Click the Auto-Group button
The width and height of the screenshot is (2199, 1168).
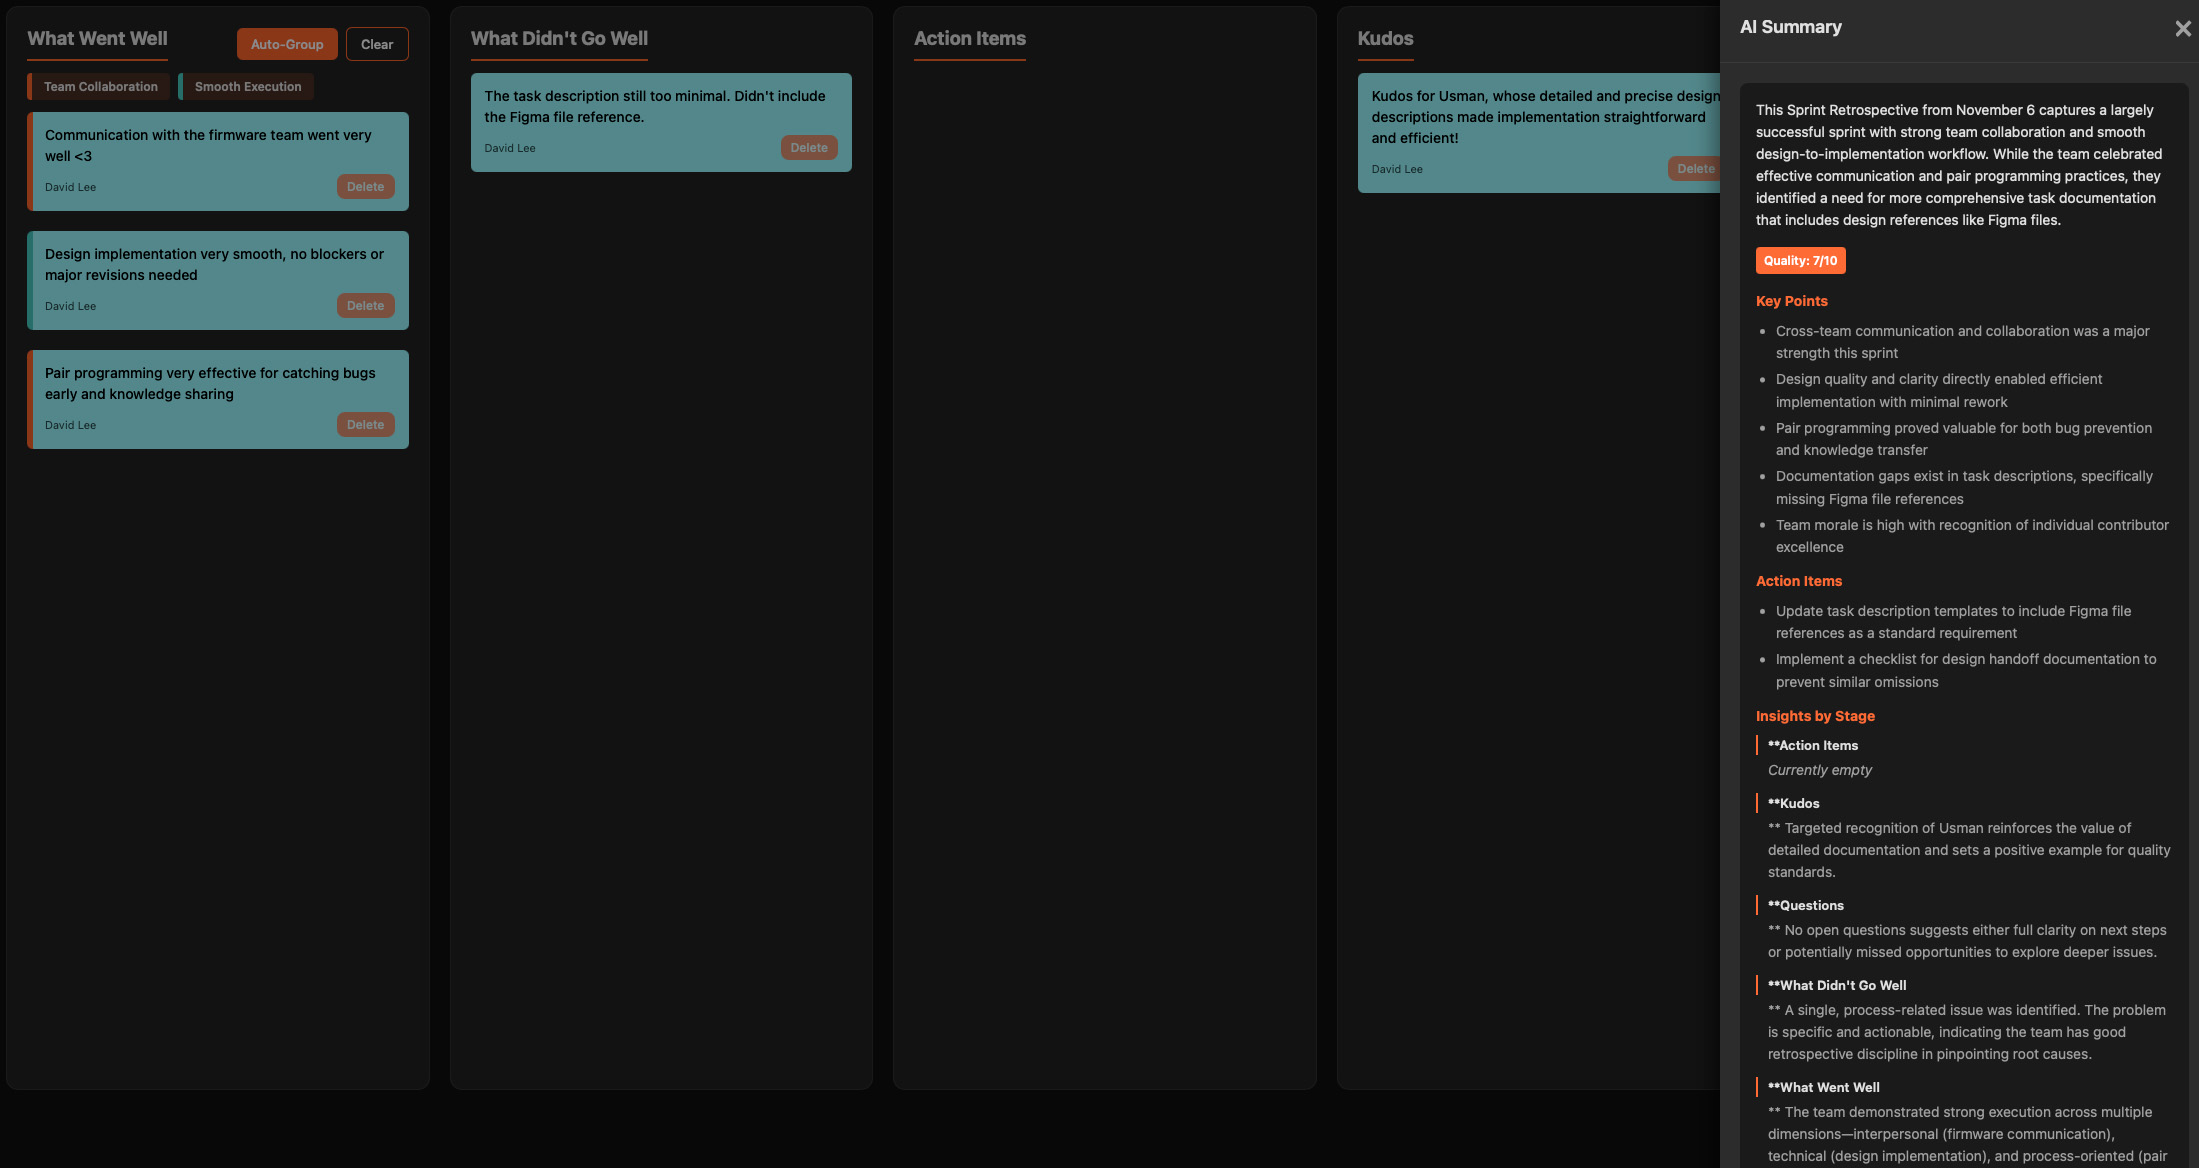tap(287, 44)
